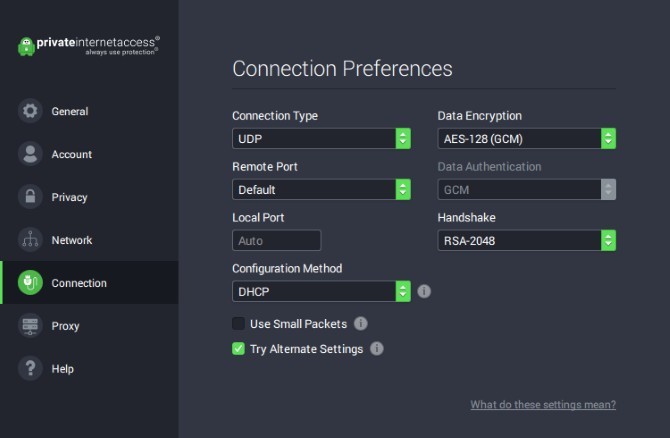Open "What do these settings mean?" link
This screenshot has height=438, width=670.
click(x=543, y=404)
